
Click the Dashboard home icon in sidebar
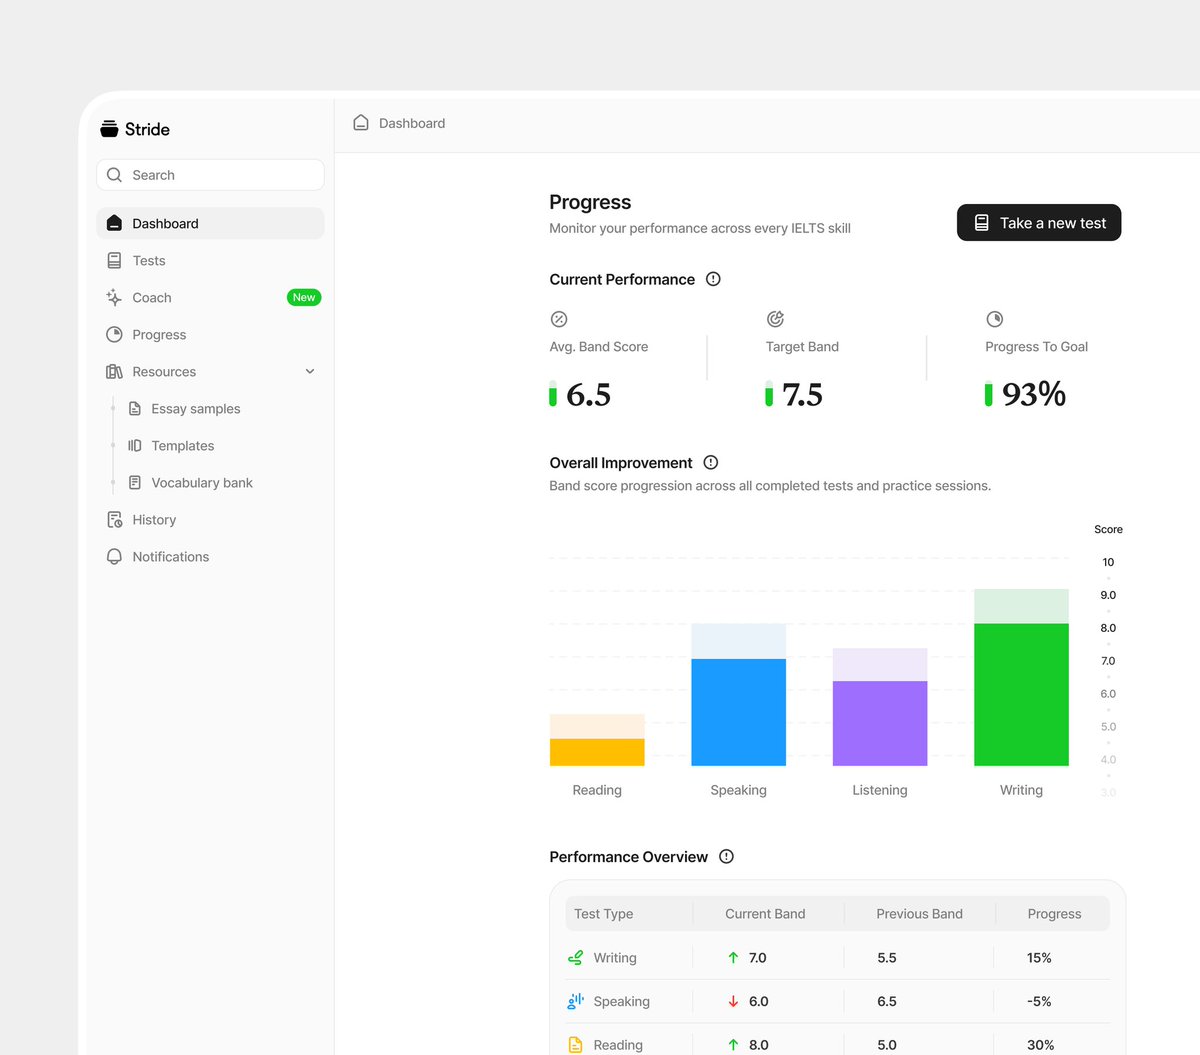click(x=114, y=223)
